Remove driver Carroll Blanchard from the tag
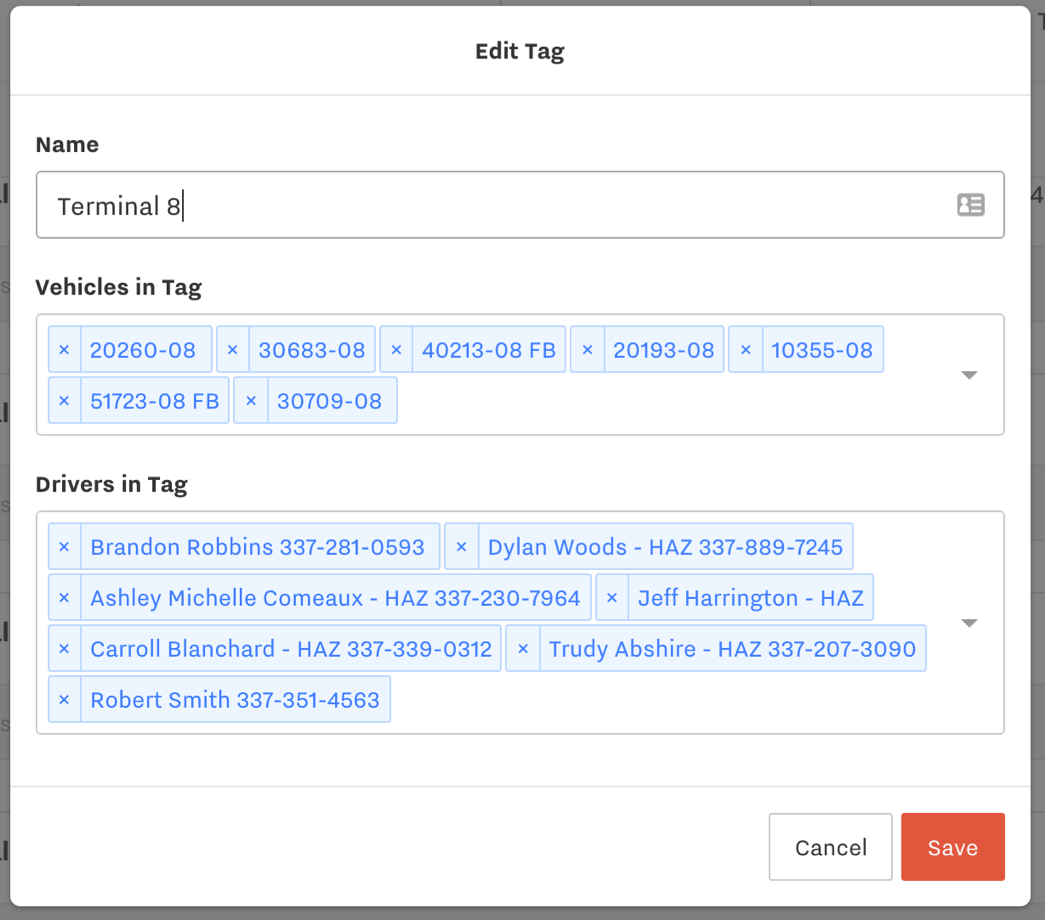Image resolution: width=1045 pixels, height=920 pixels. [64, 648]
